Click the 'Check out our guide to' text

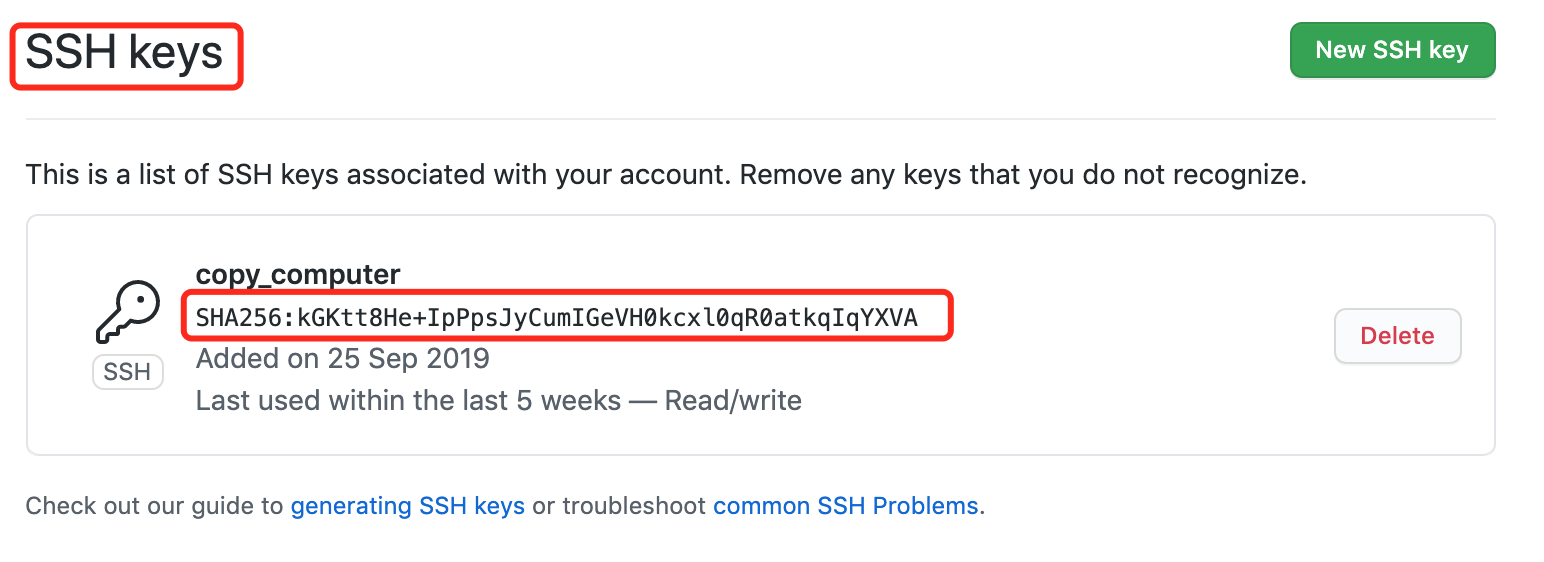coord(155,506)
